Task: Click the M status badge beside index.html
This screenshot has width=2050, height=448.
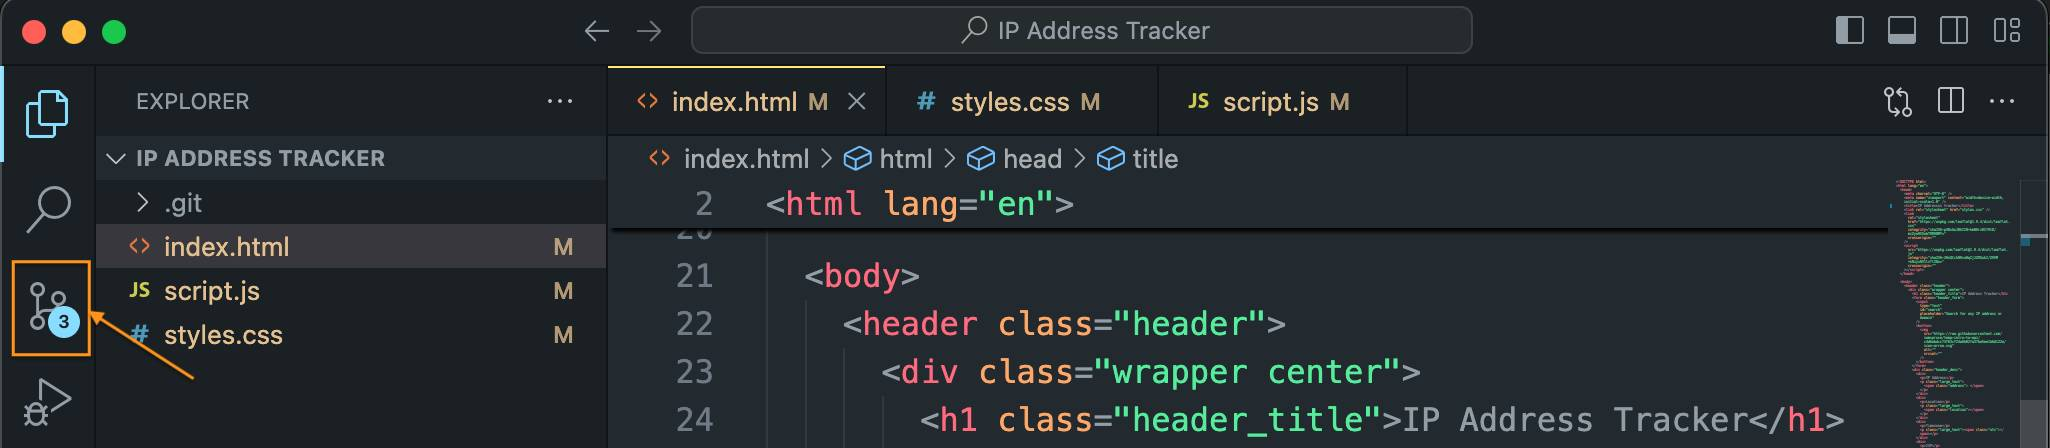Action: coord(563,247)
